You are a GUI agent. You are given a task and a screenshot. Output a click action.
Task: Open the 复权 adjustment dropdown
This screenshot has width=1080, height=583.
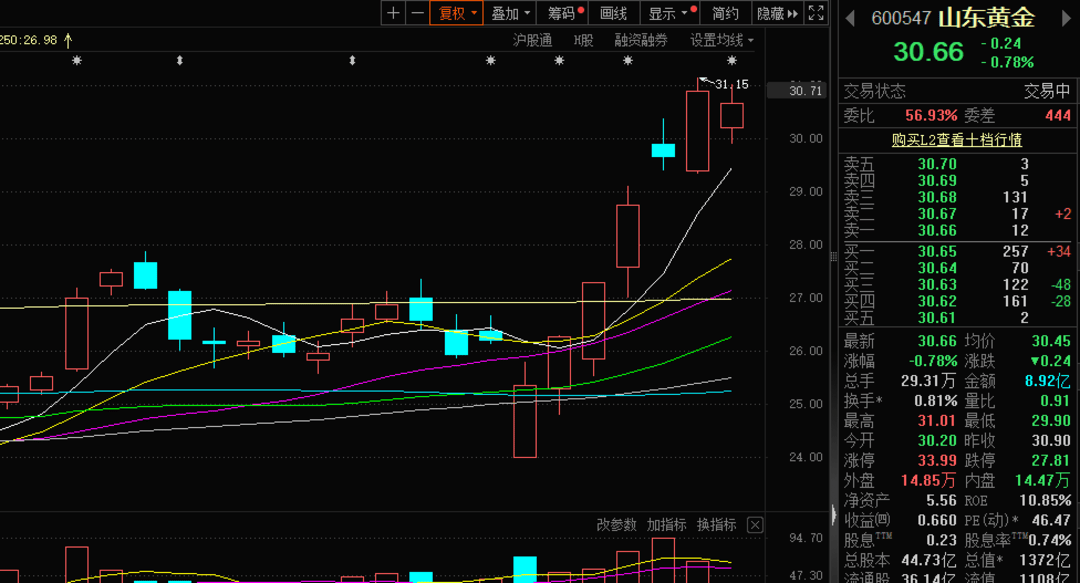(457, 13)
